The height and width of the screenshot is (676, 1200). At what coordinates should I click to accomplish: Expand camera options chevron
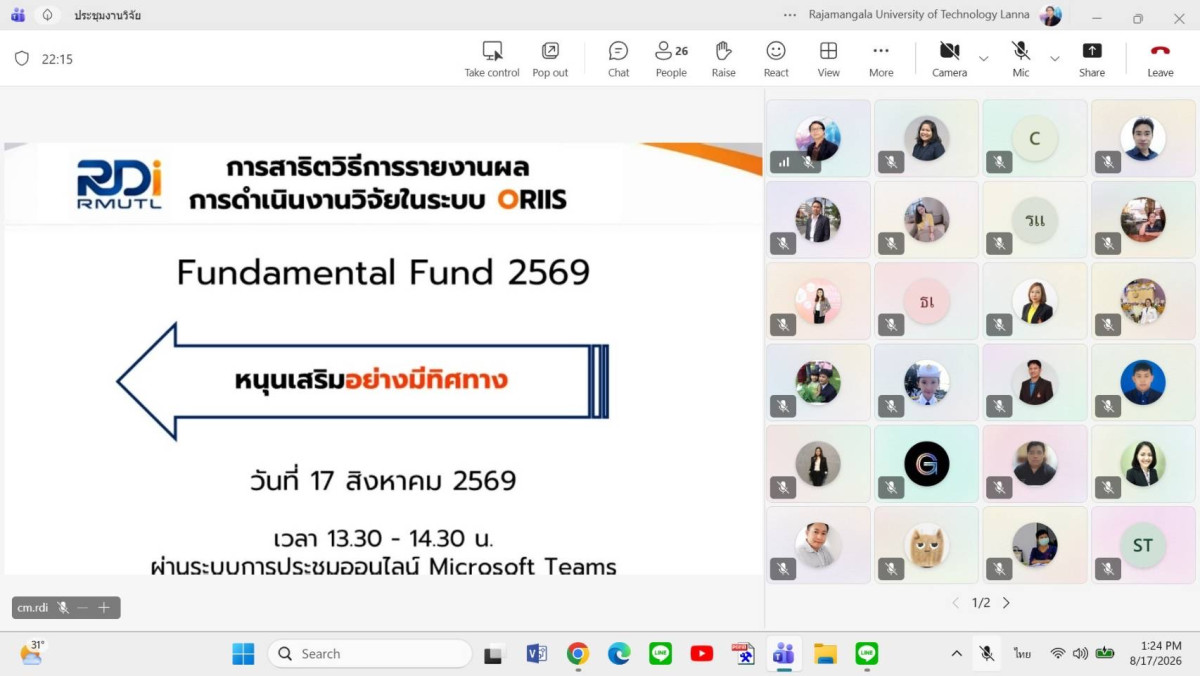pos(983,59)
